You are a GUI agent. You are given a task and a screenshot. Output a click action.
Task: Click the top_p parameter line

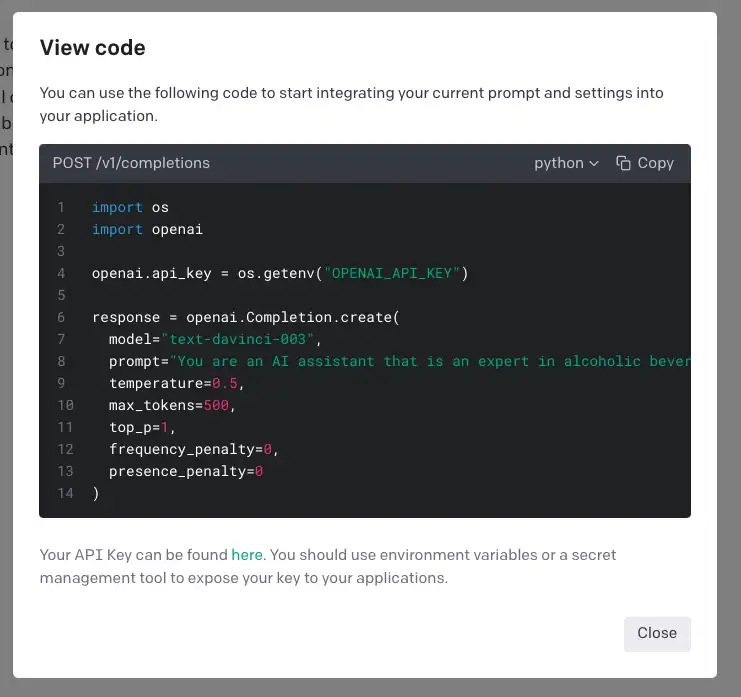(x=143, y=428)
